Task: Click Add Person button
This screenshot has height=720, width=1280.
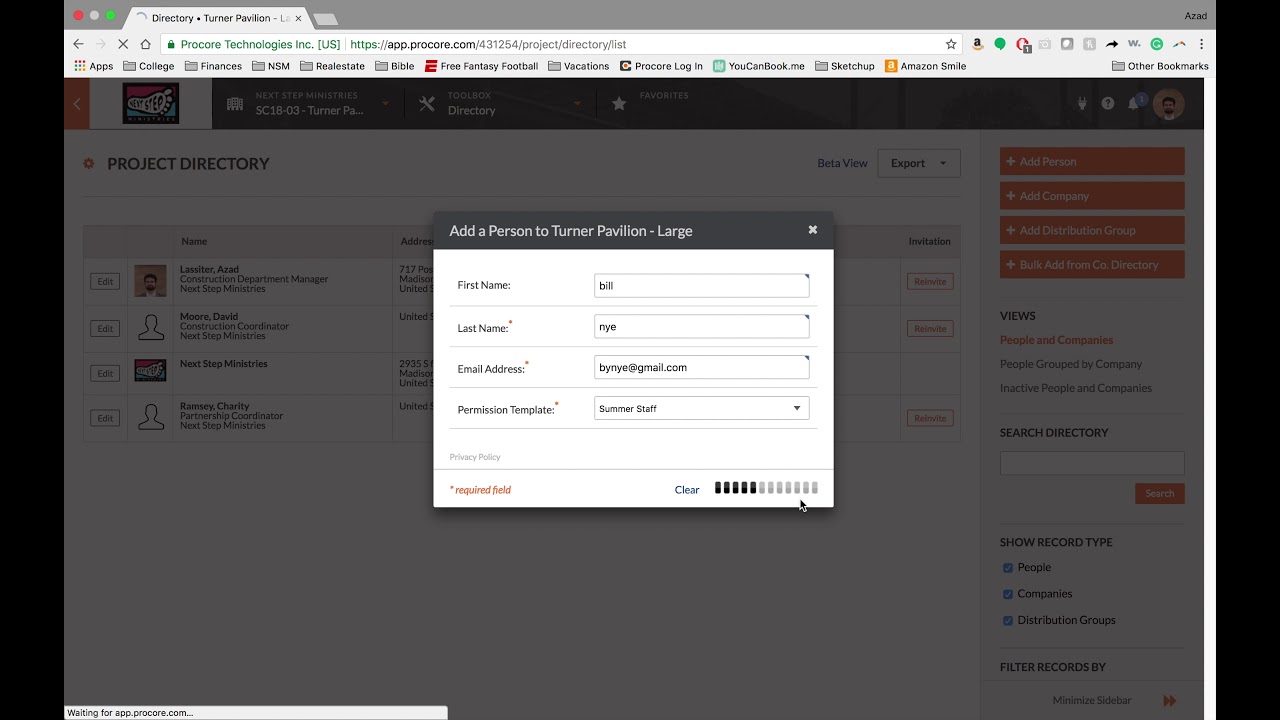Action: coord(1092,162)
